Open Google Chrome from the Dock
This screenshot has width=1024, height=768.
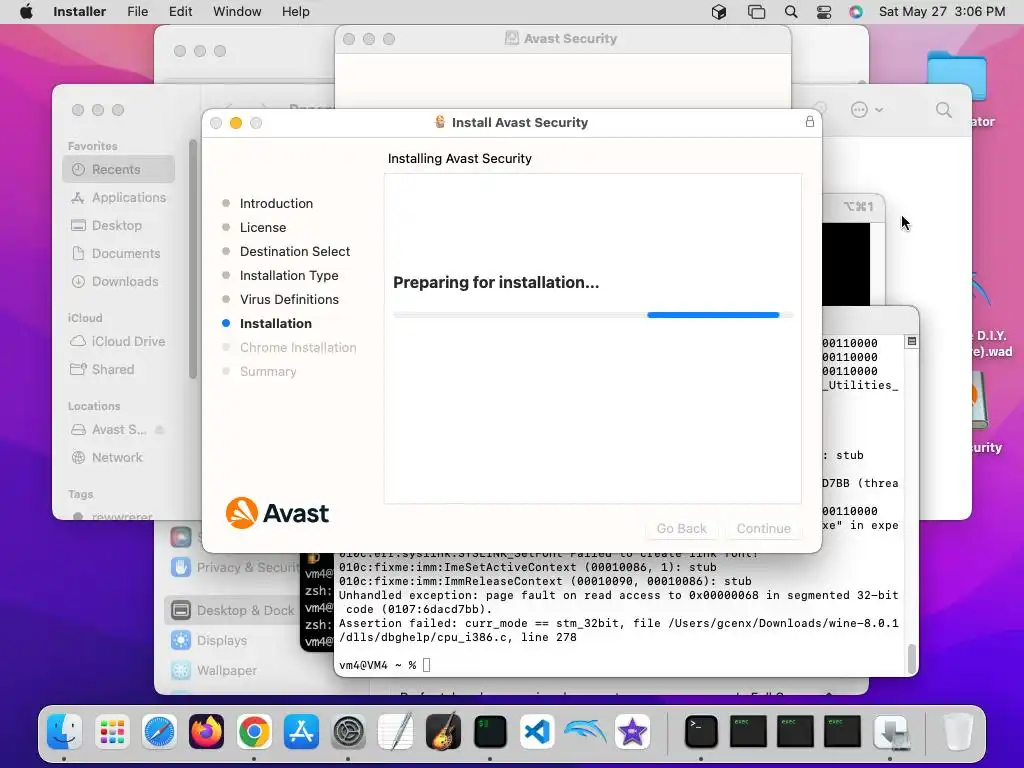pyautogui.click(x=254, y=731)
